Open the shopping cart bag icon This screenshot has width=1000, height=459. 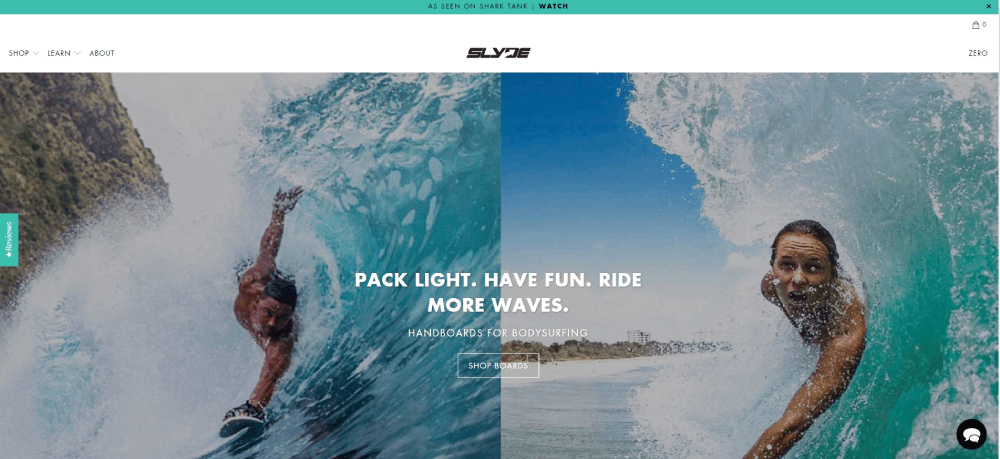point(975,25)
